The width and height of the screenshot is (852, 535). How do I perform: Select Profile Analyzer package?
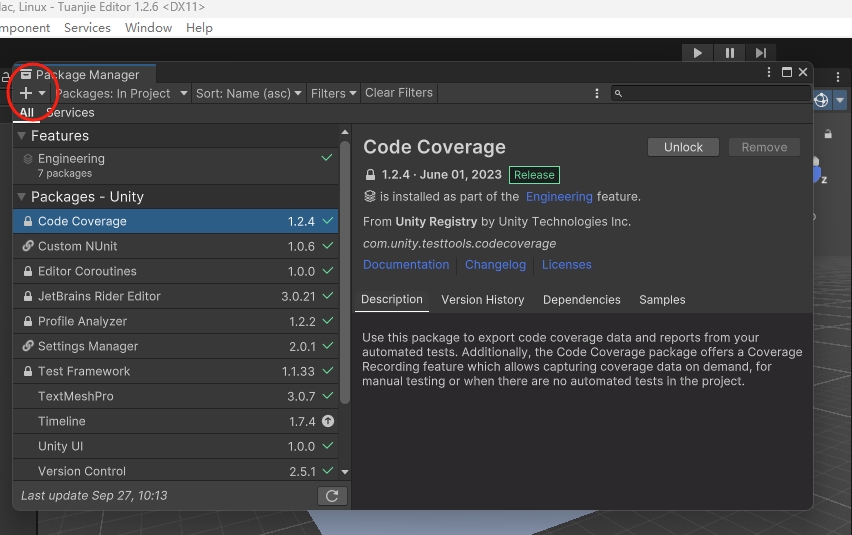176,321
